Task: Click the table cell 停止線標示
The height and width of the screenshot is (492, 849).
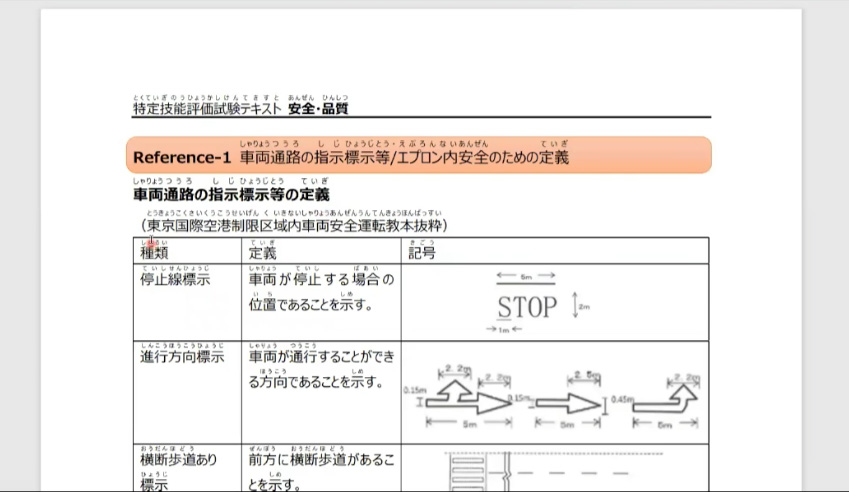Action: click(x=175, y=279)
